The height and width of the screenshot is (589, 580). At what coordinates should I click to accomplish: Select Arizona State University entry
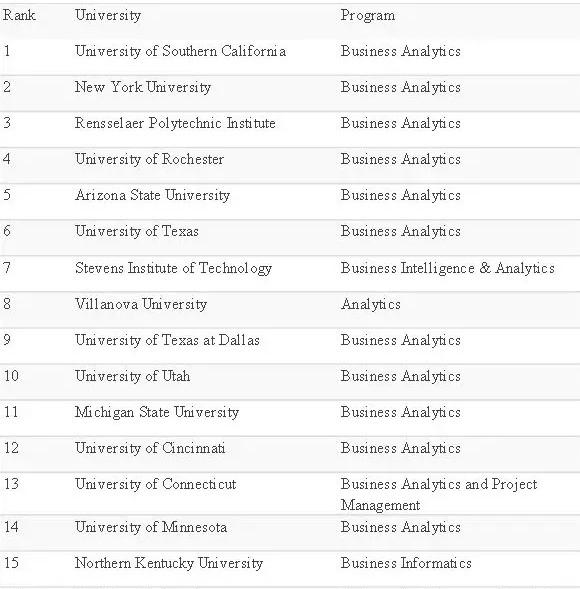(x=152, y=195)
